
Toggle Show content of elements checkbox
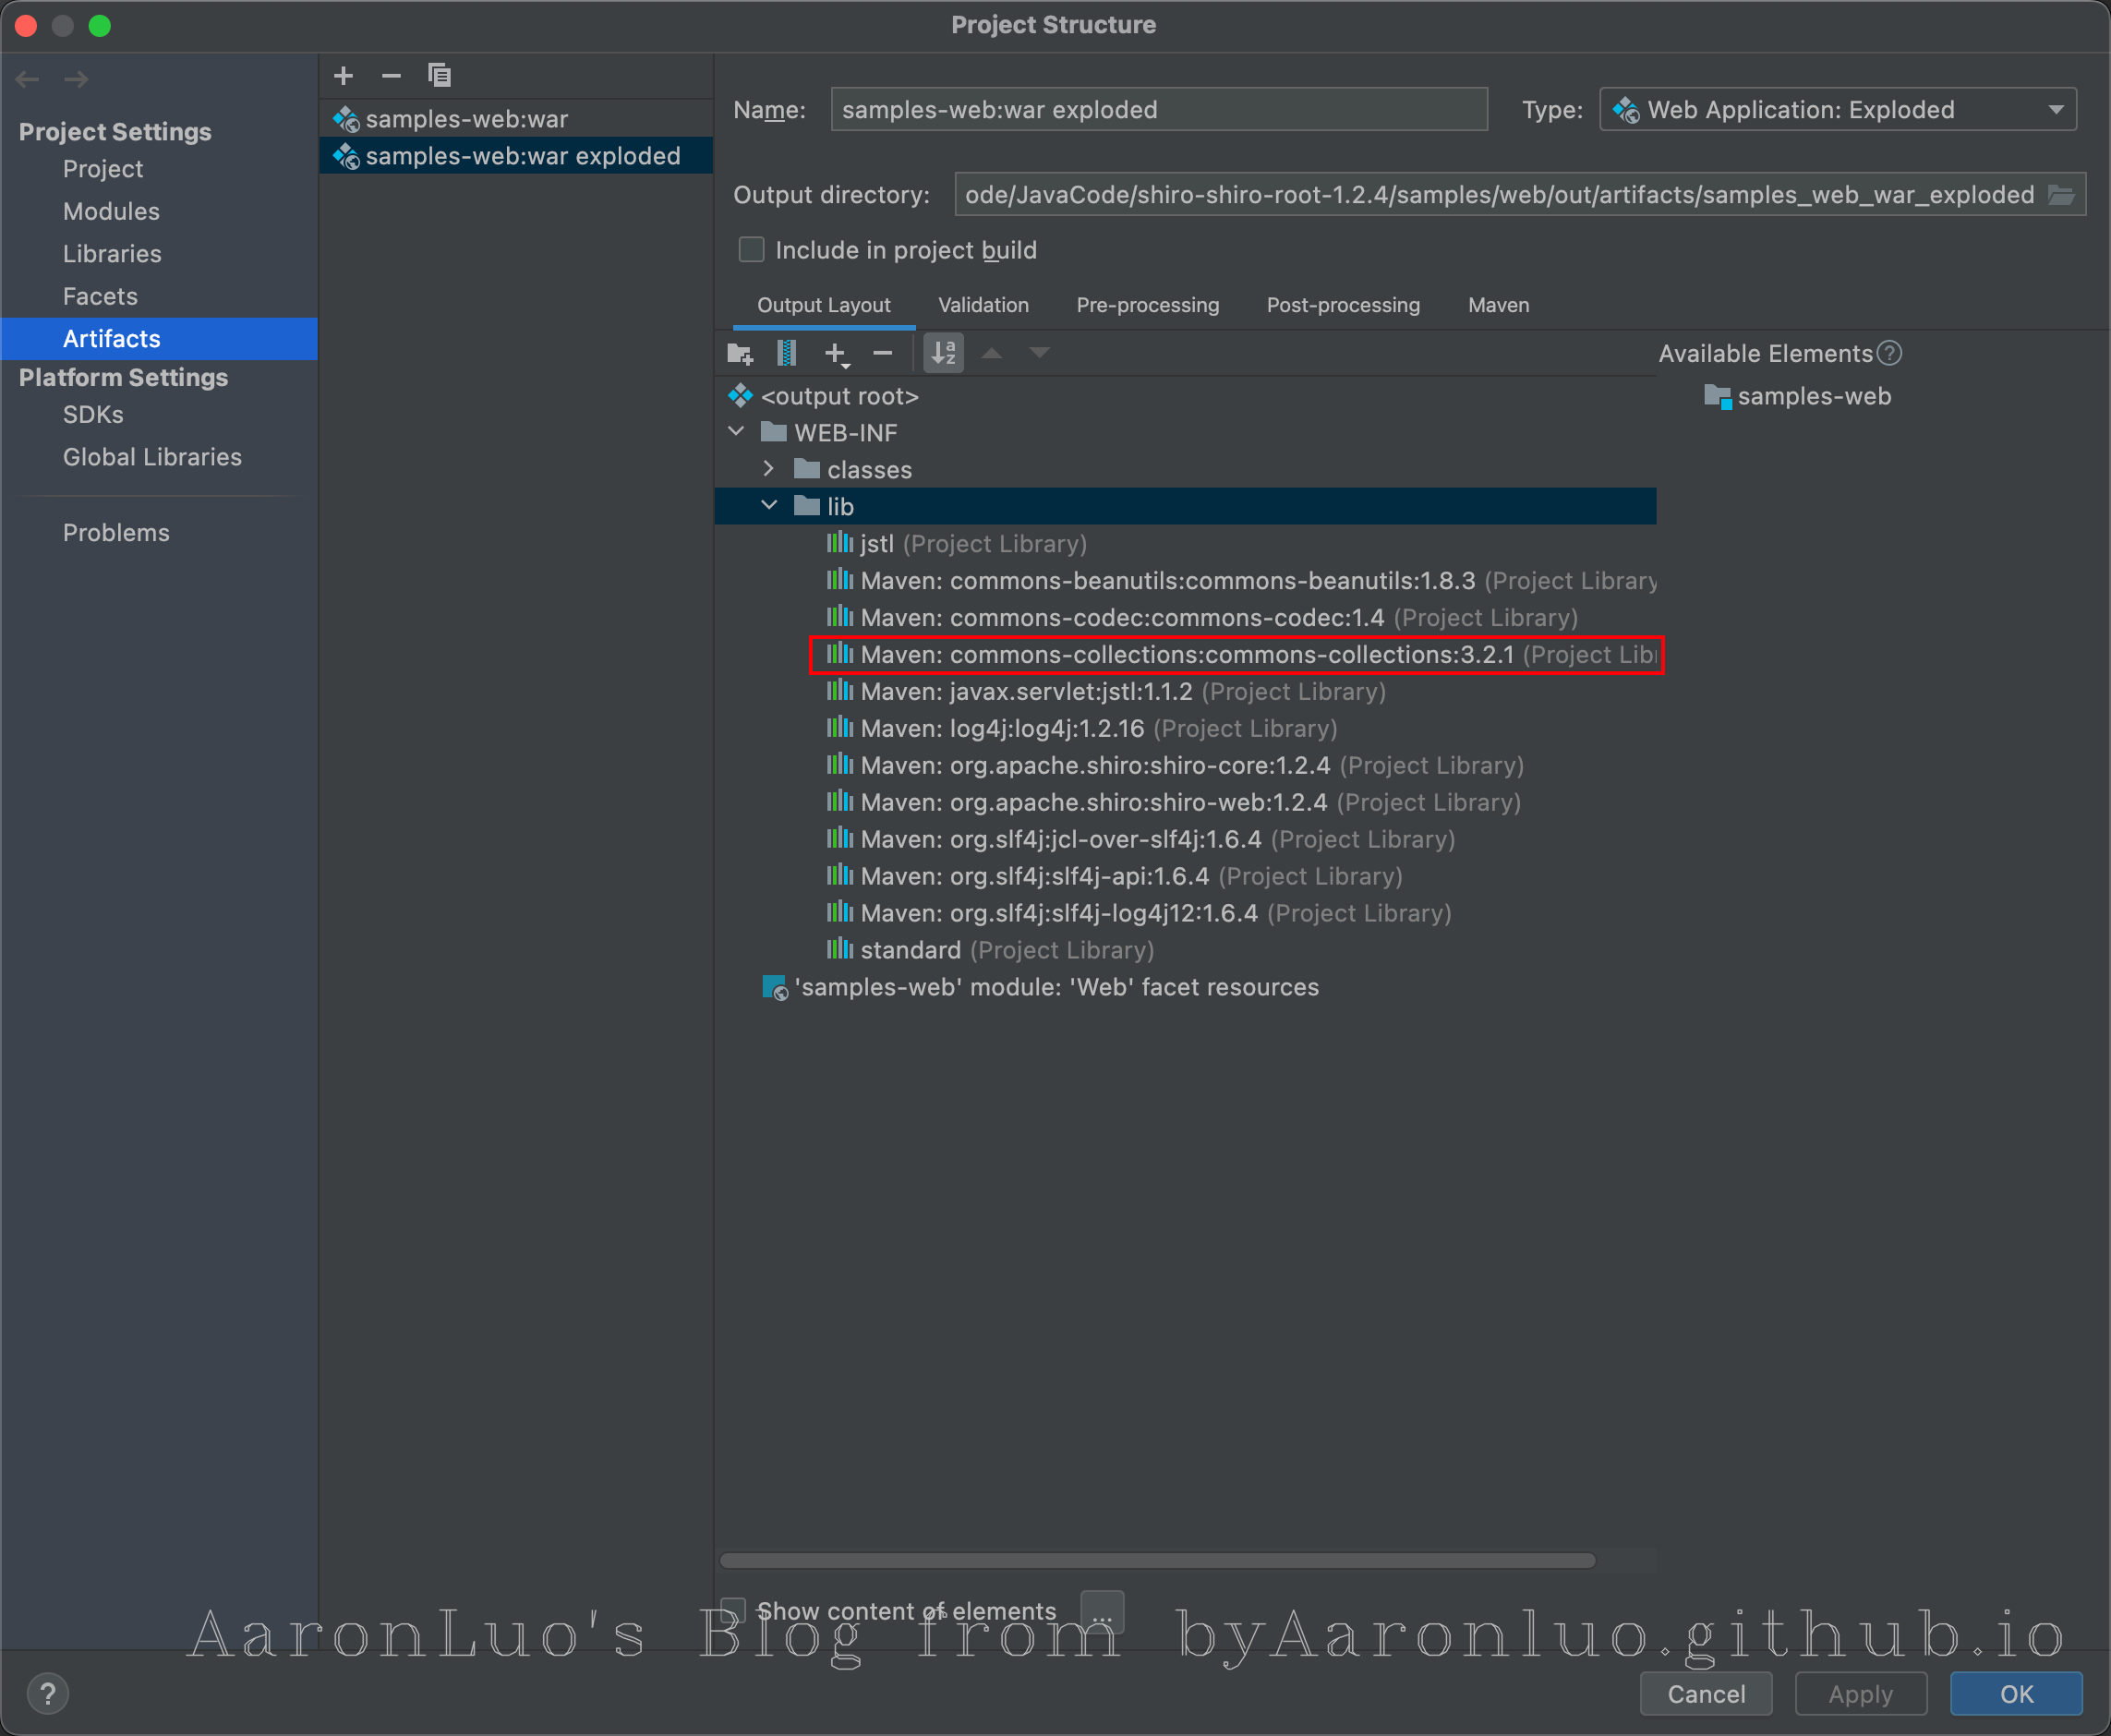point(733,1610)
